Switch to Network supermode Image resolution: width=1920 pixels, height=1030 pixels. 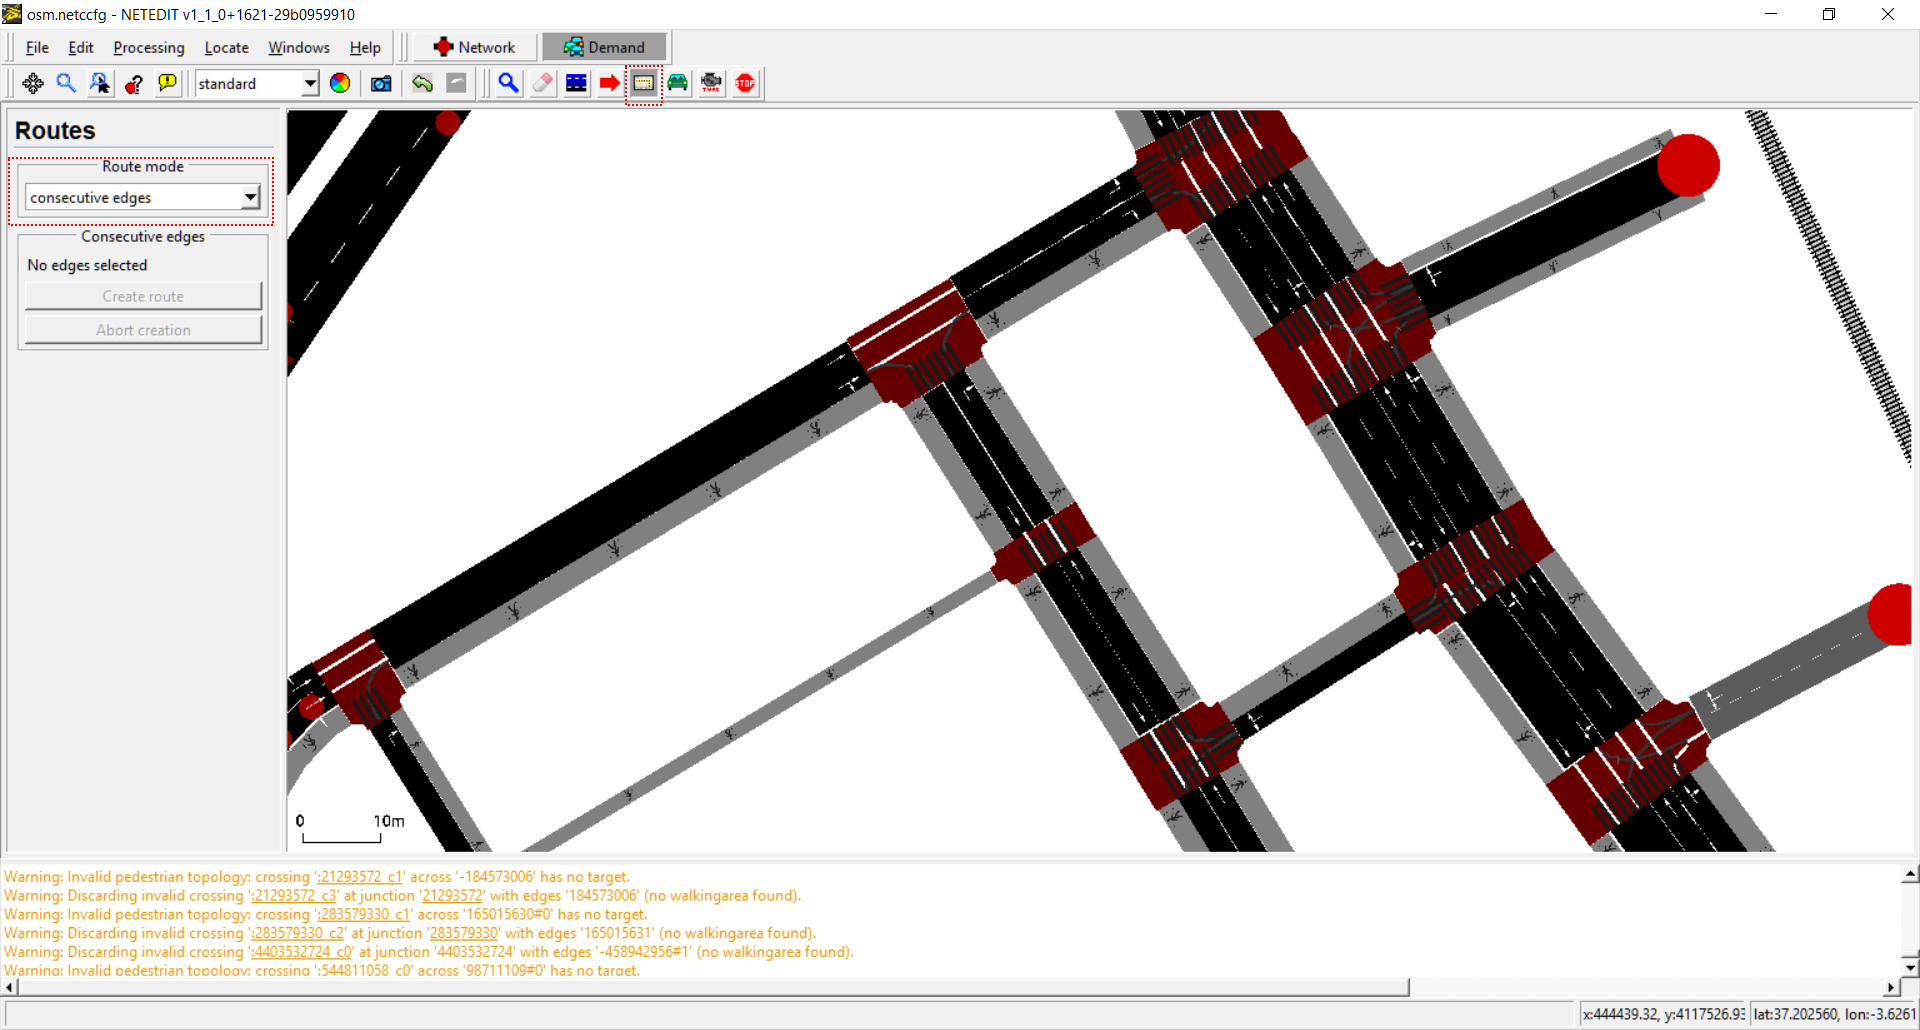coord(475,47)
